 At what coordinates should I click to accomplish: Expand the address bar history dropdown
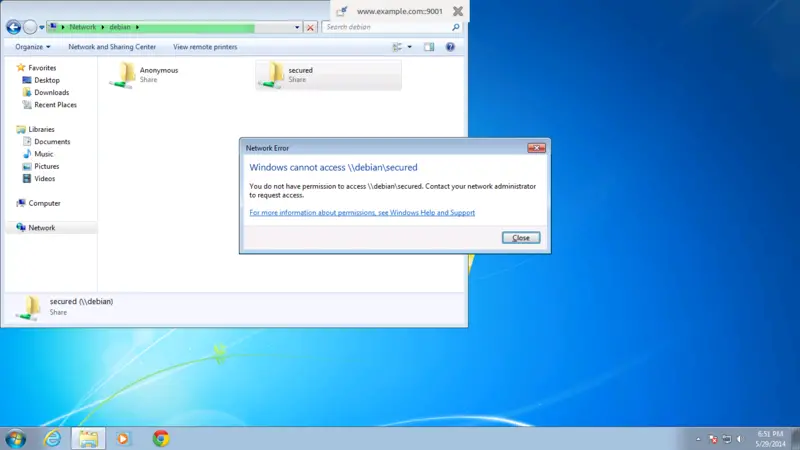click(x=297, y=27)
